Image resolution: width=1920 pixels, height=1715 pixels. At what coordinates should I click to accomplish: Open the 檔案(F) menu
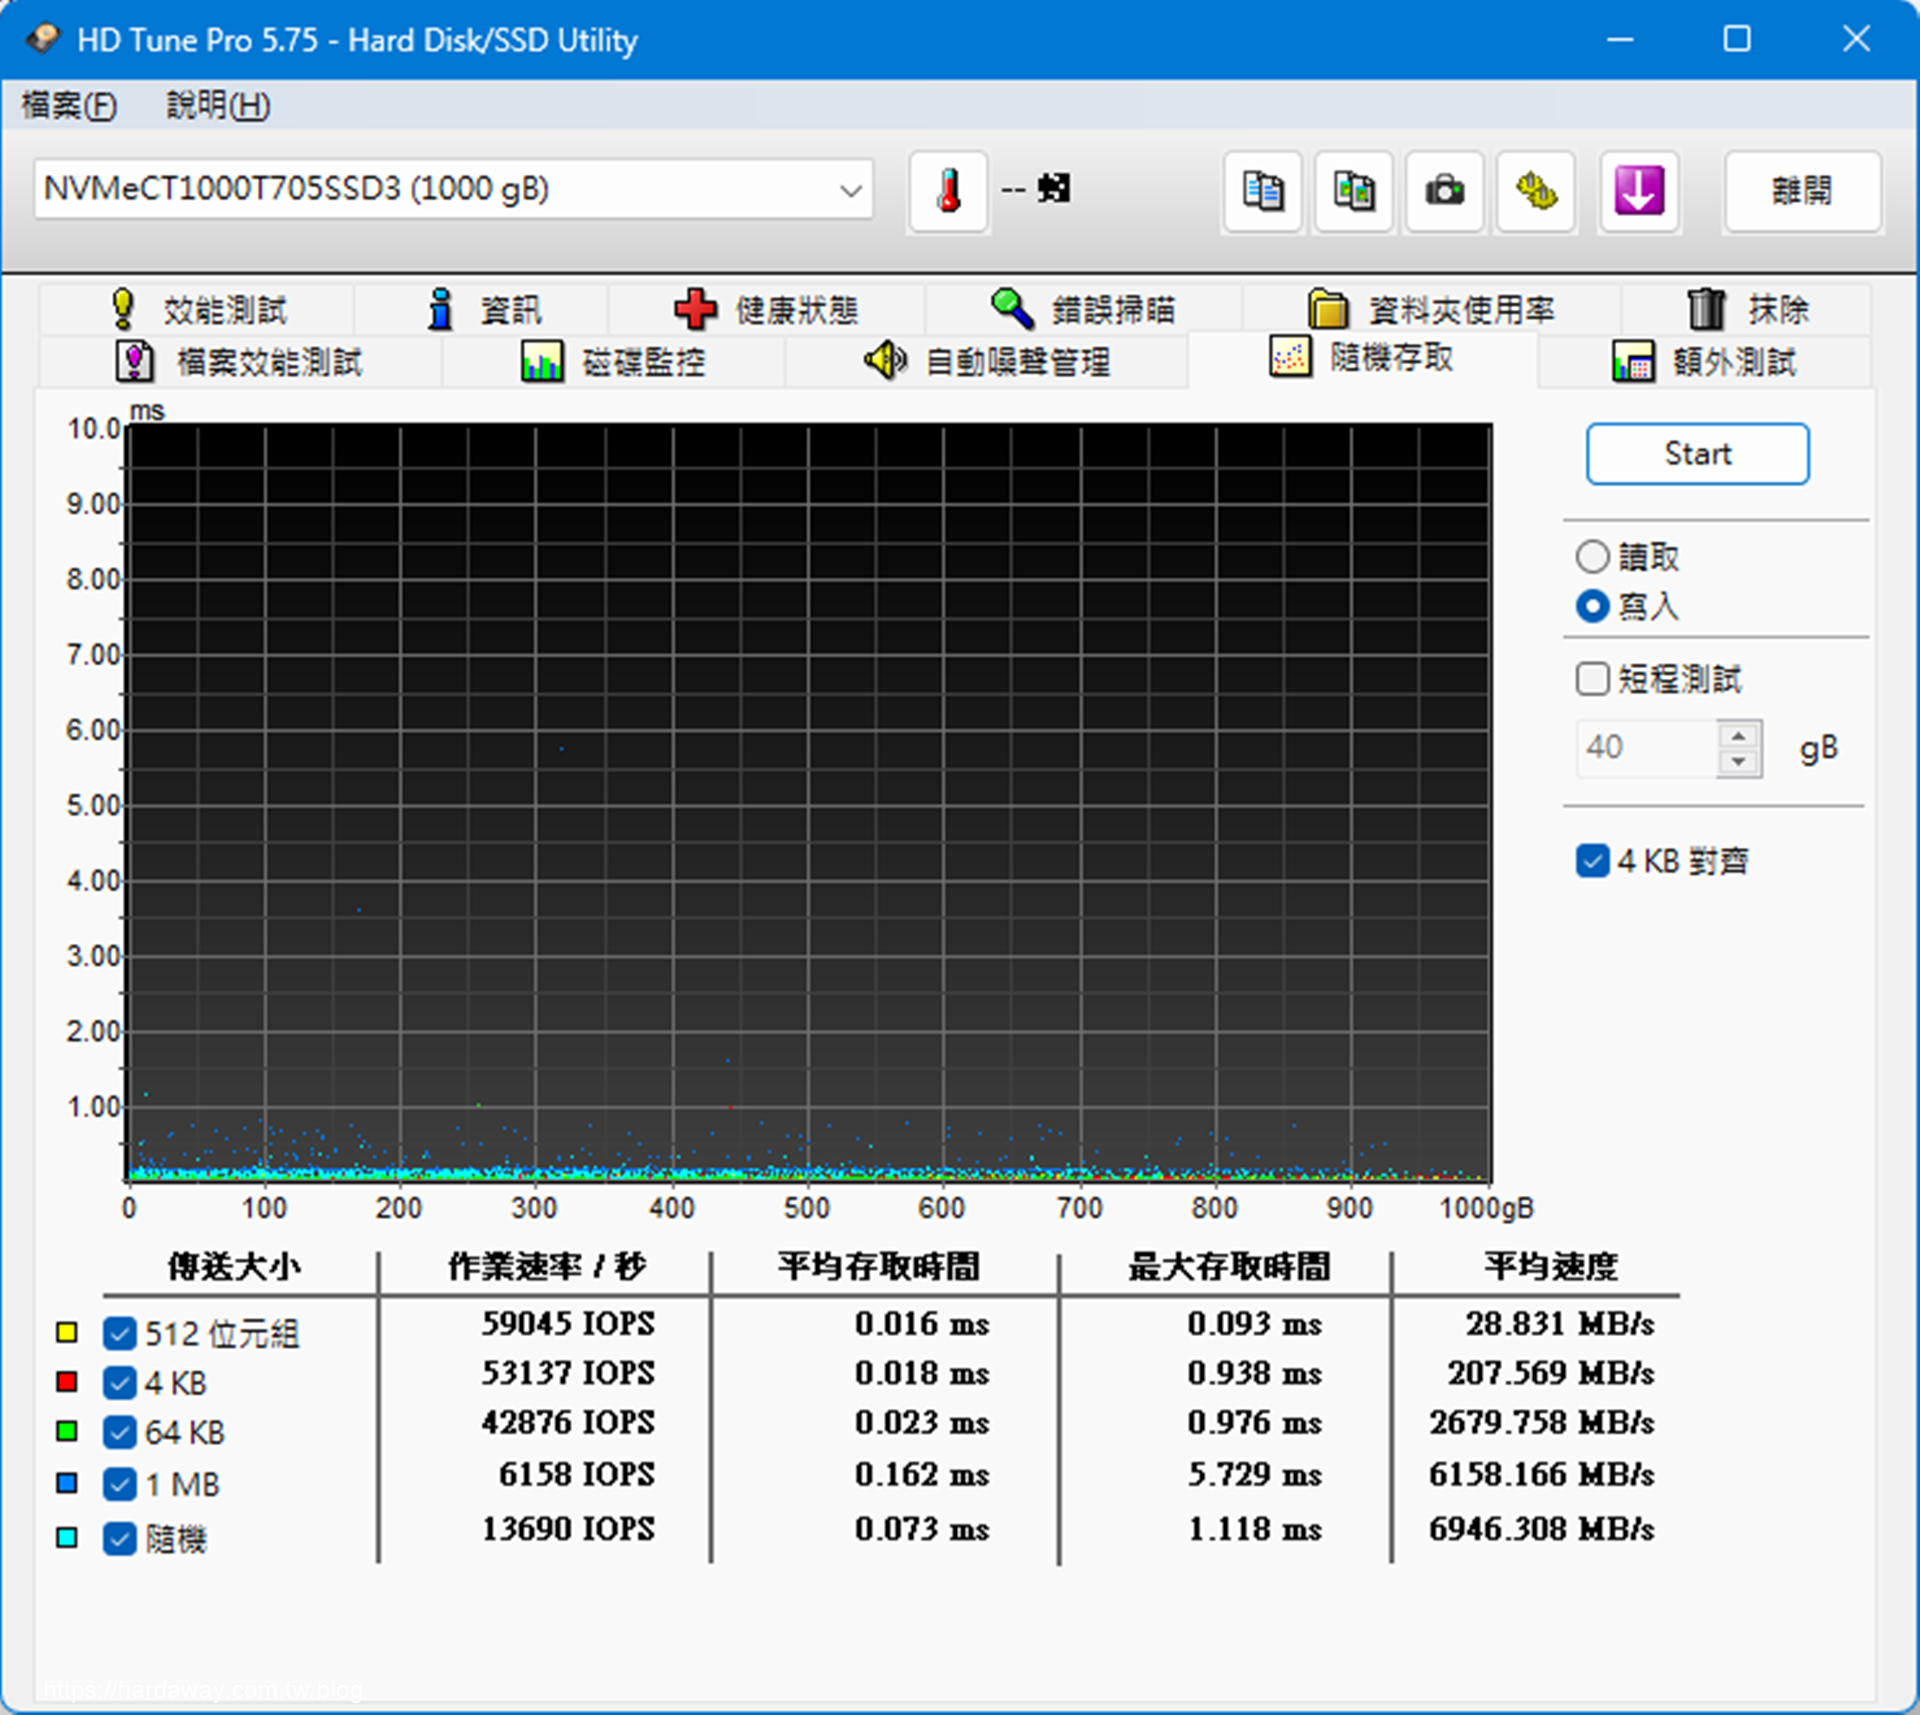[69, 105]
